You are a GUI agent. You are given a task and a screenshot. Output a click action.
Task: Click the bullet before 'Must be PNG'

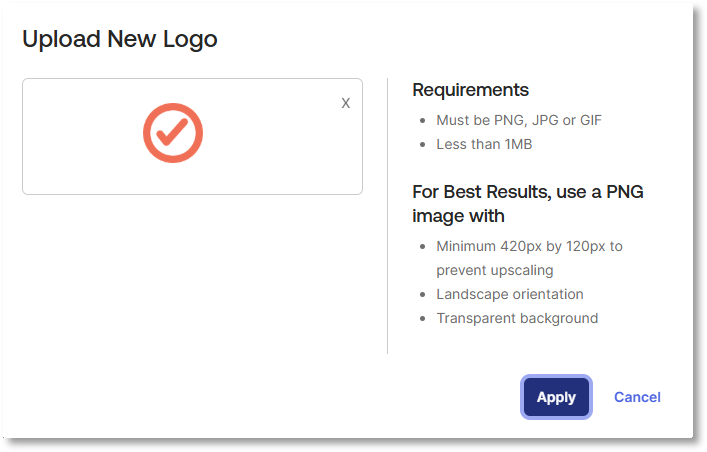tap(421, 121)
